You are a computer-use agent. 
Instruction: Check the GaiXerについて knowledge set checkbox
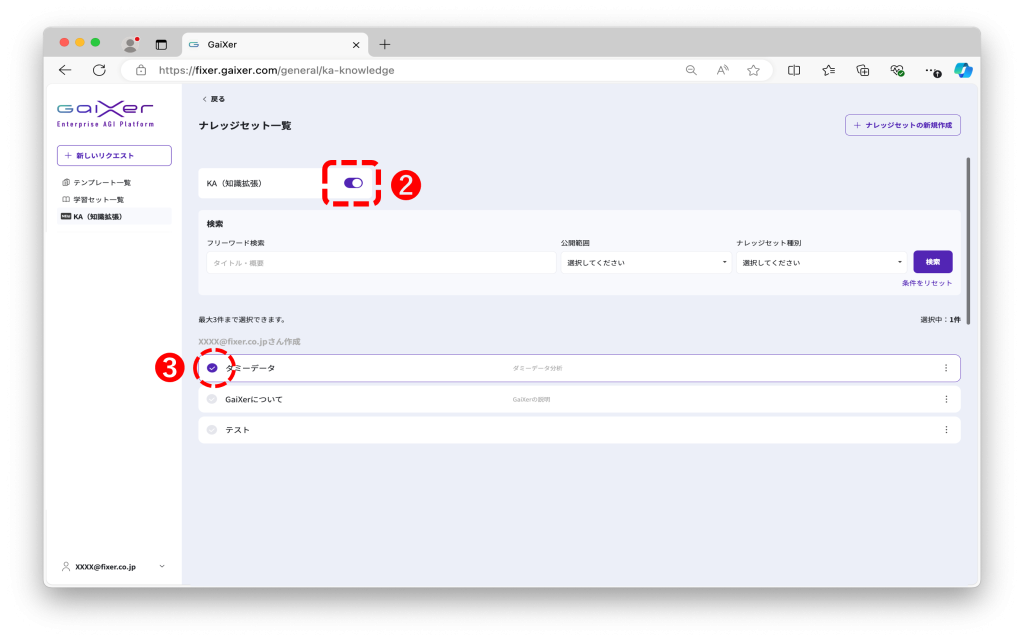pyautogui.click(x=212, y=399)
